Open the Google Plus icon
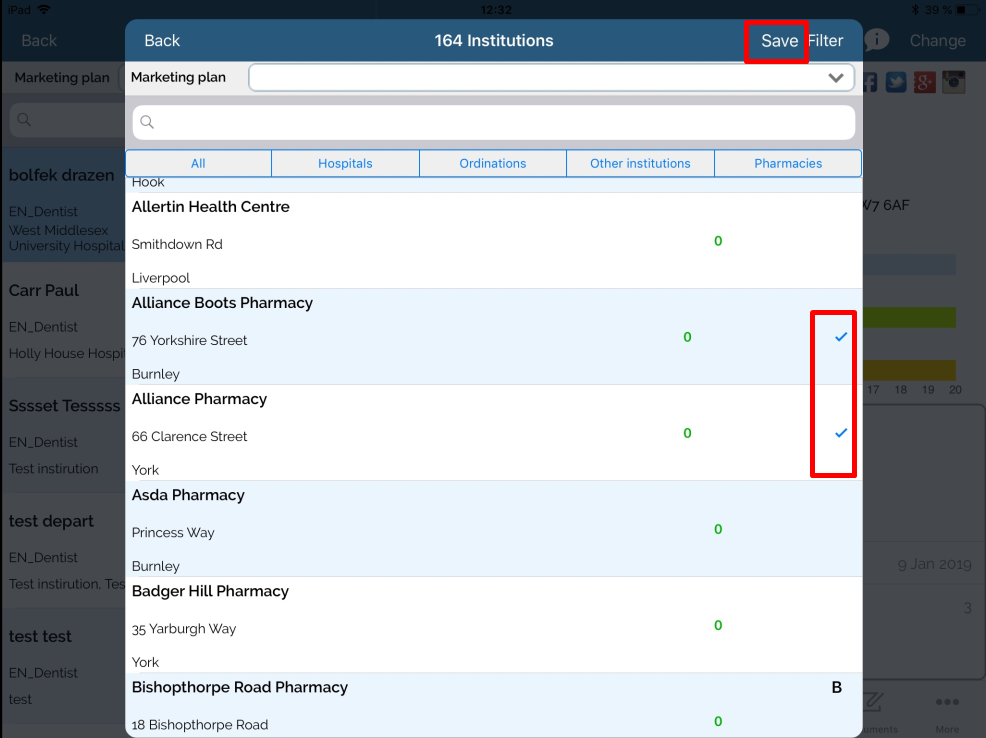This screenshot has width=986, height=738. tap(925, 82)
